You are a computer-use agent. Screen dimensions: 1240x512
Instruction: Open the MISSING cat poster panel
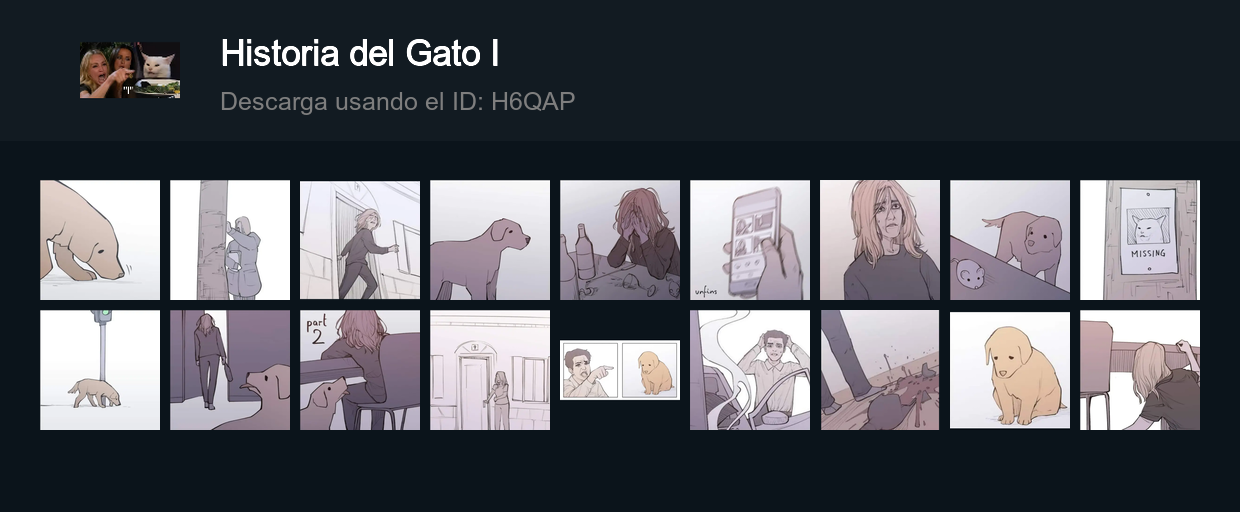tap(1140, 240)
